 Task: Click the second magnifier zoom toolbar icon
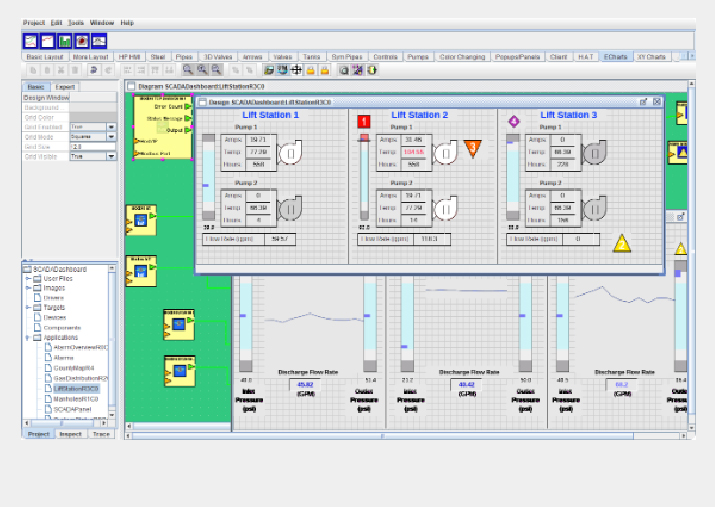[202, 70]
